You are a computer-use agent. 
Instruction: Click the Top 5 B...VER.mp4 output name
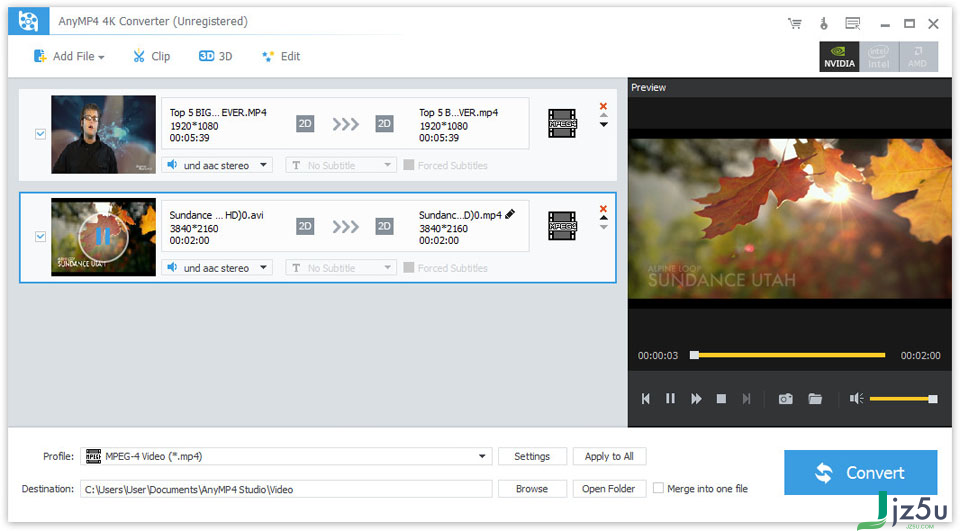coord(458,113)
